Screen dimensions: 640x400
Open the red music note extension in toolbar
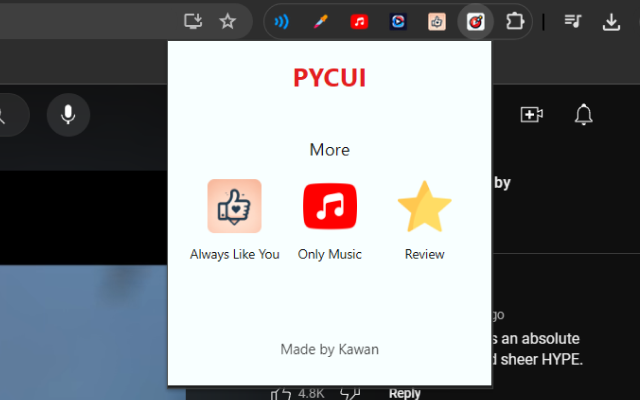click(359, 22)
